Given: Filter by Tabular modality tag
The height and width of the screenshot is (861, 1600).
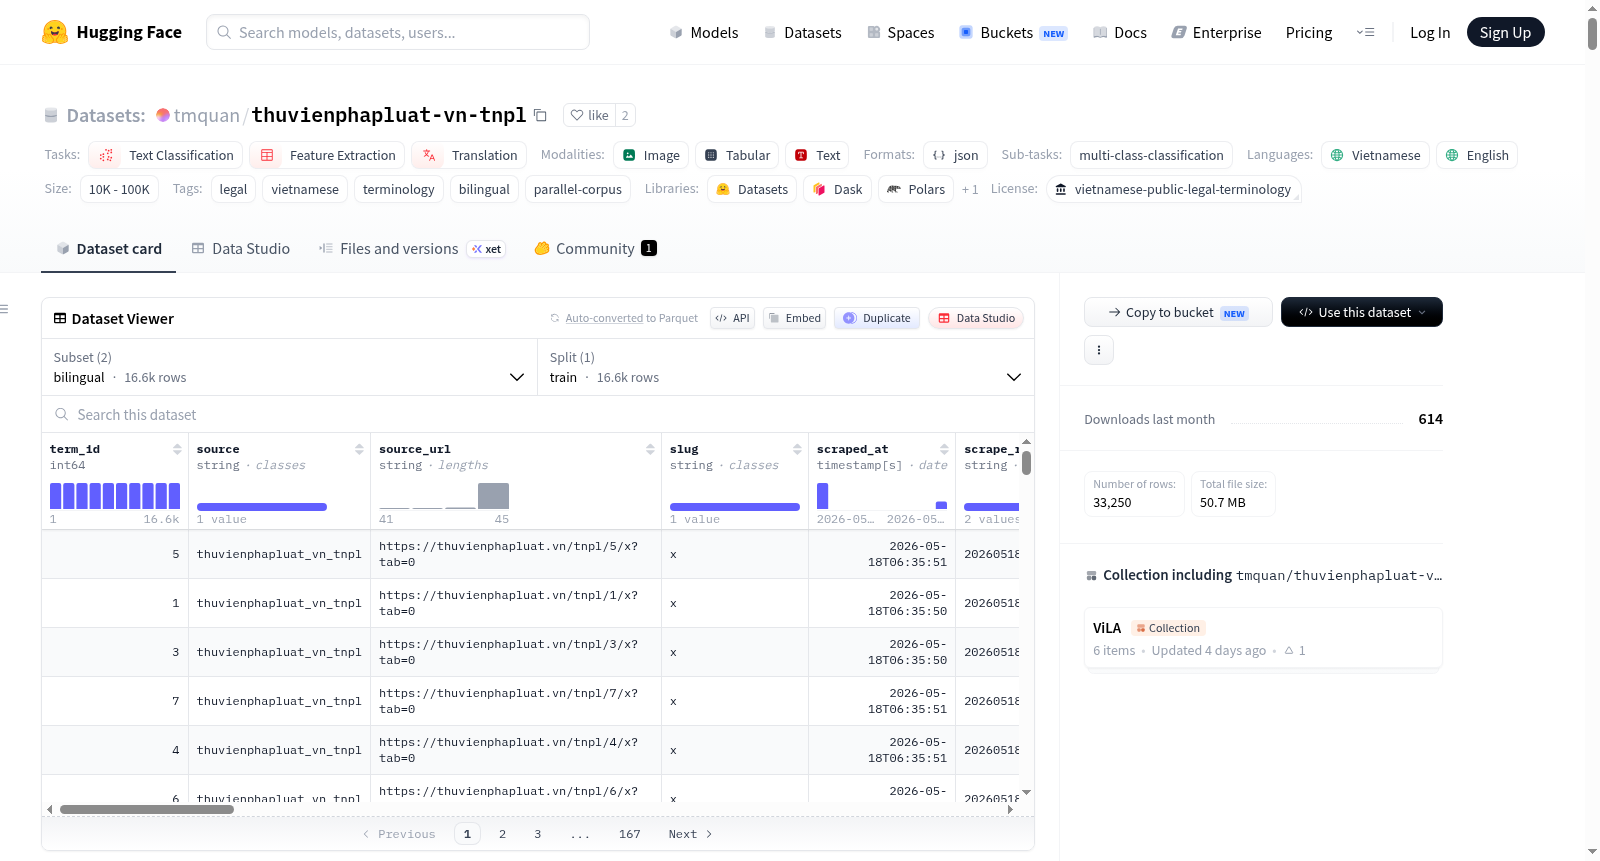Looking at the screenshot, I should [x=737, y=155].
